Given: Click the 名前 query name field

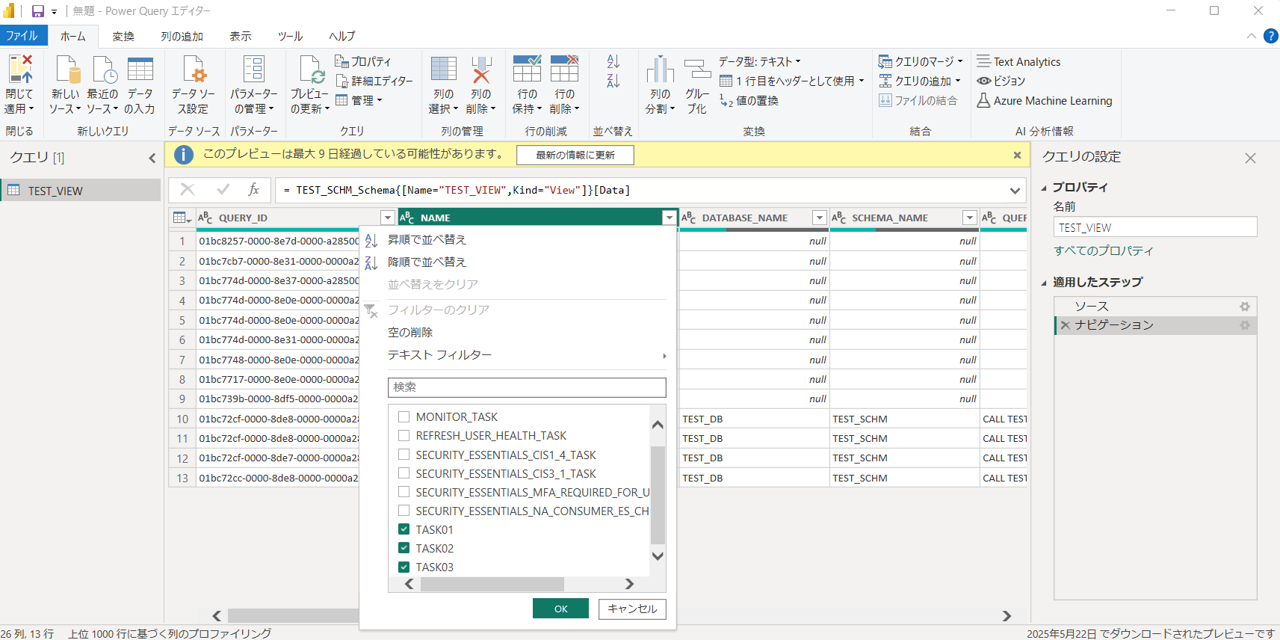Looking at the screenshot, I should coord(1155,228).
